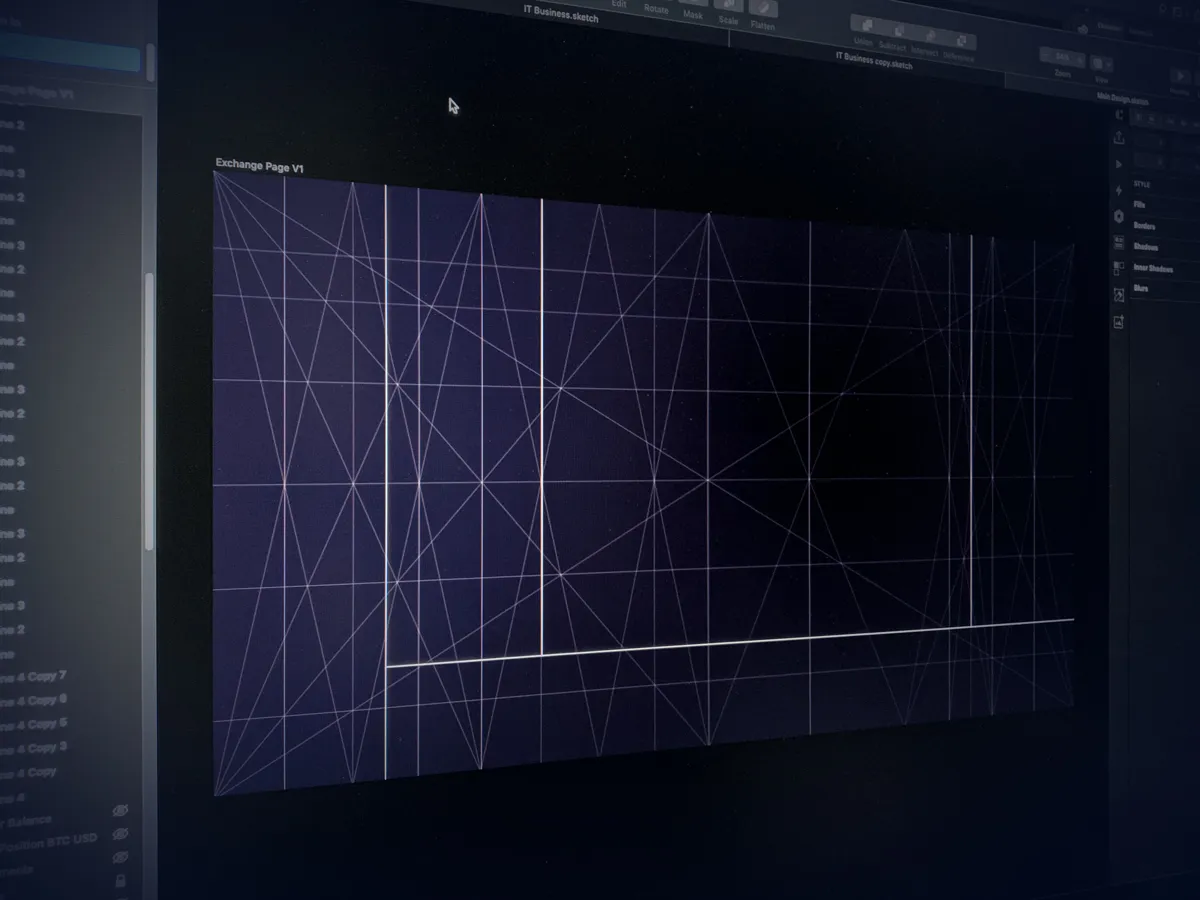Click the play triangle icon in the inspector strip

click(x=1119, y=164)
